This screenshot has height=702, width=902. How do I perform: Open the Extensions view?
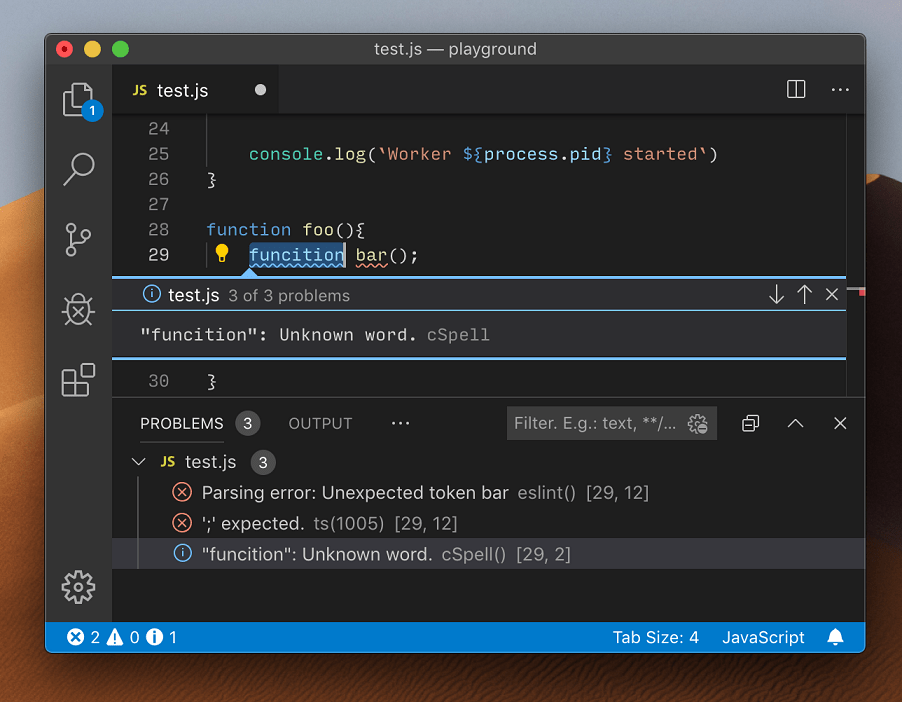coord(78,380)
